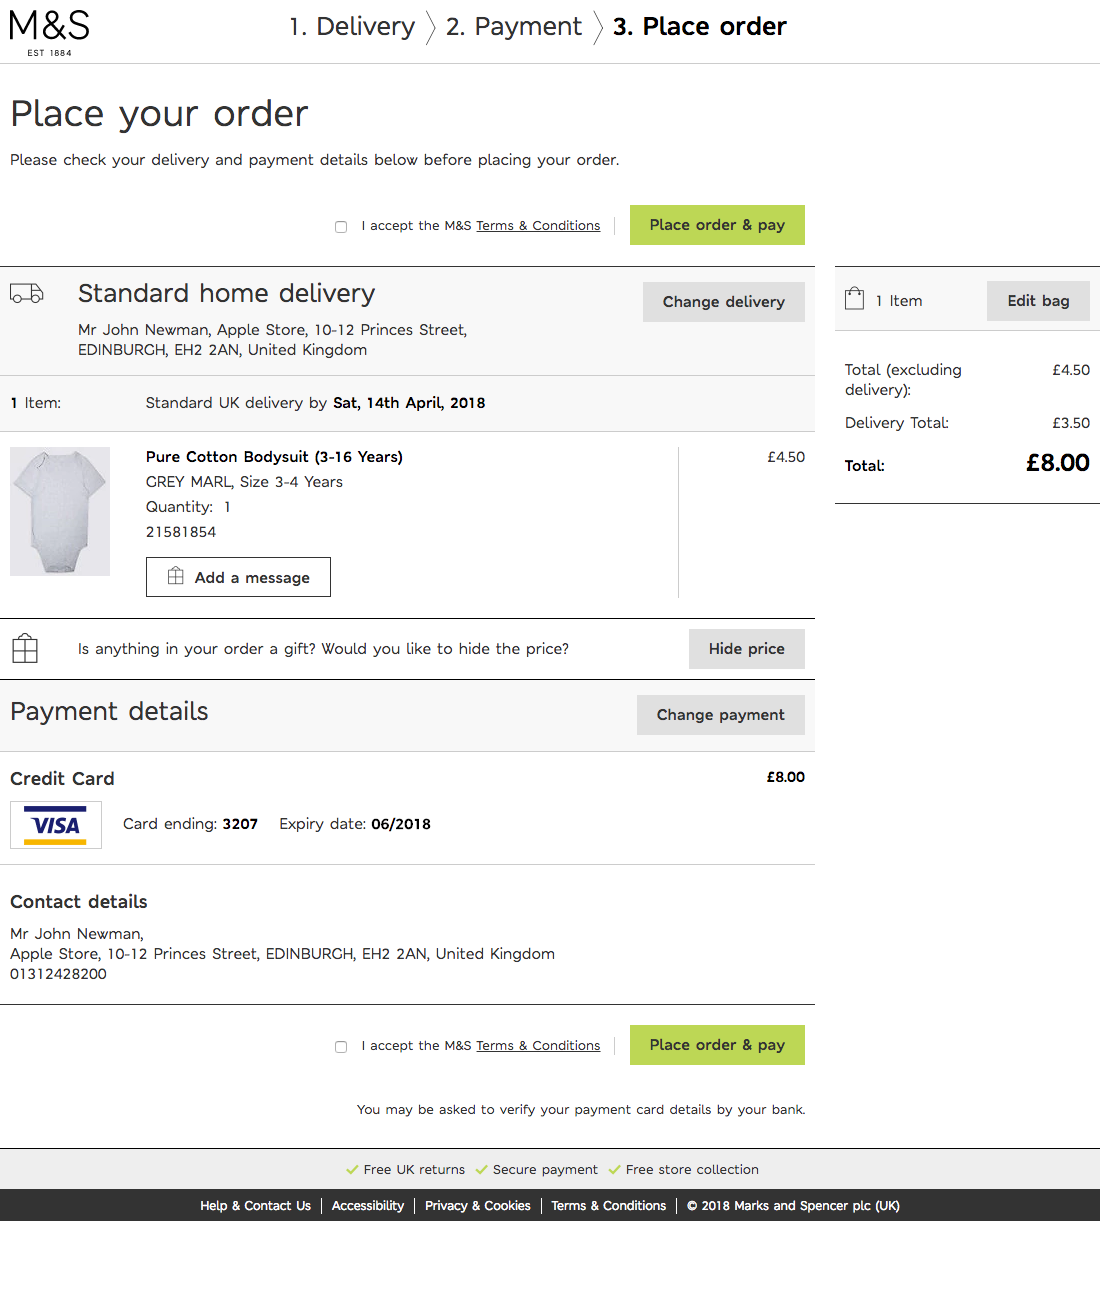Open the Terms & Conditions link
The height and width of the screenshot is (1291, 1100).
tap(538, 225)
